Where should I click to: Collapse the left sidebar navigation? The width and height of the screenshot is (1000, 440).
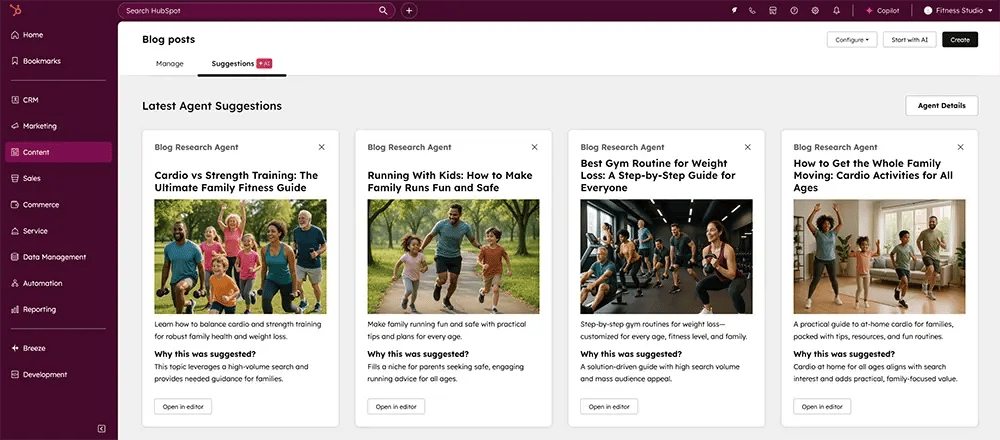coord(101,428)
